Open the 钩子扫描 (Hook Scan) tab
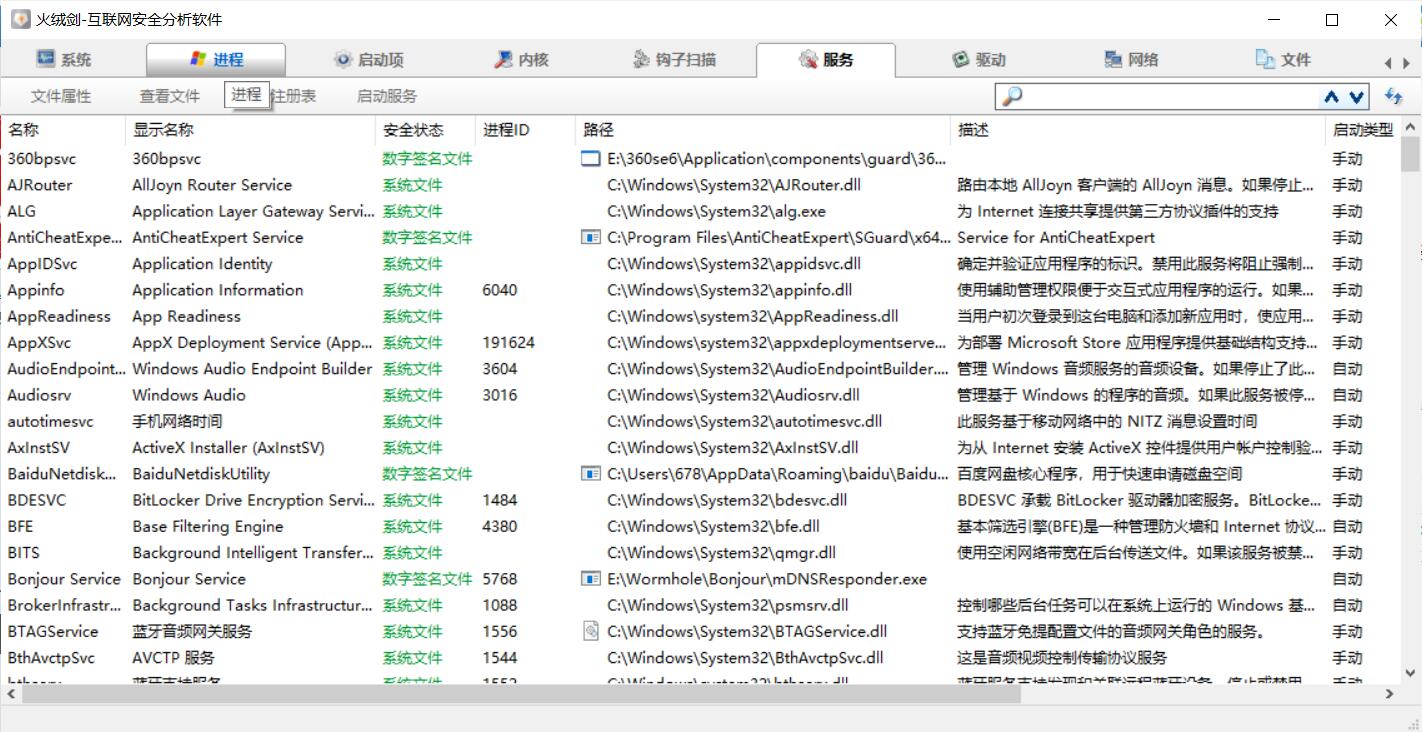This screenshot has width=1422, height=732. click(674, 60)
